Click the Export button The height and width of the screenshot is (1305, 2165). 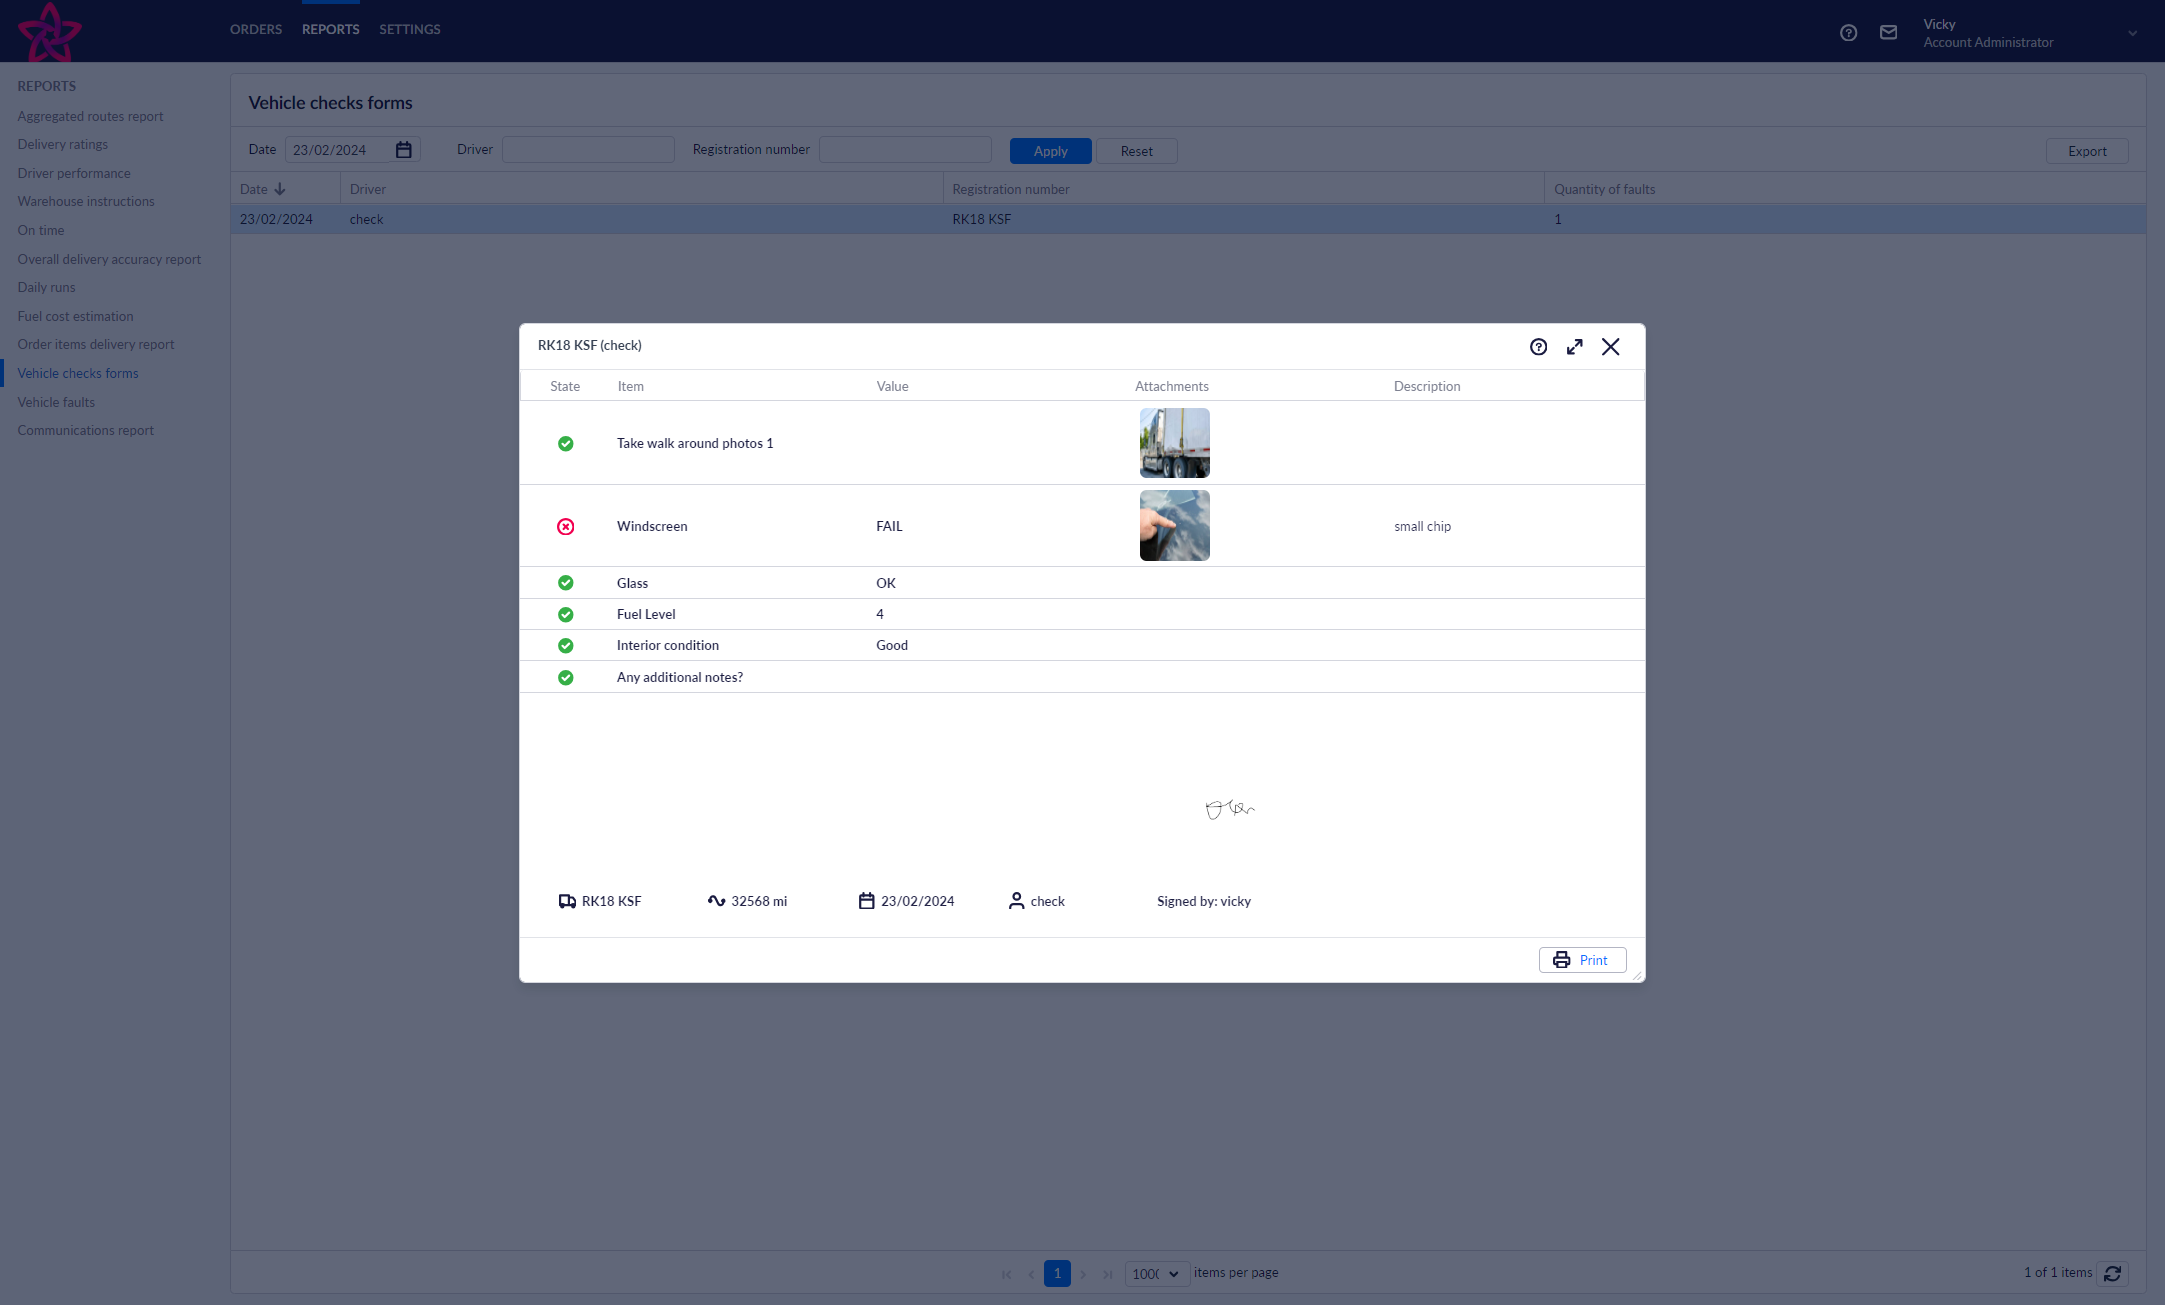[2087, 151]
